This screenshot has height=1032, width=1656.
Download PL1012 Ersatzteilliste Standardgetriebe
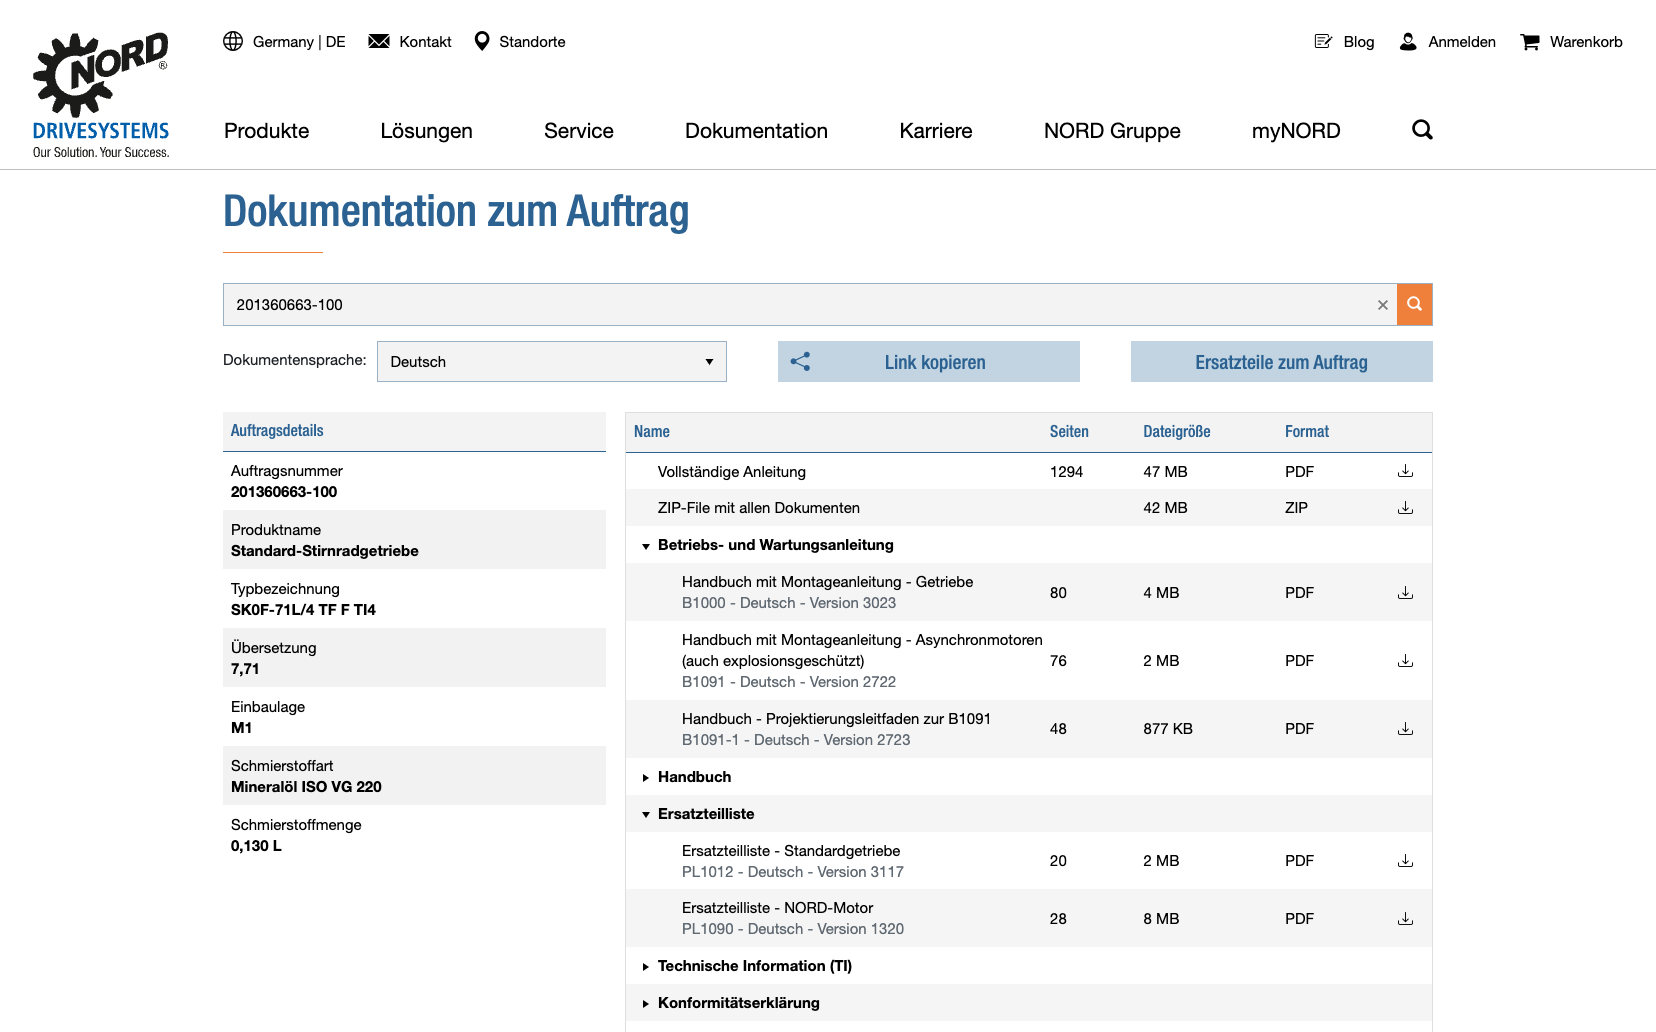1405,861
